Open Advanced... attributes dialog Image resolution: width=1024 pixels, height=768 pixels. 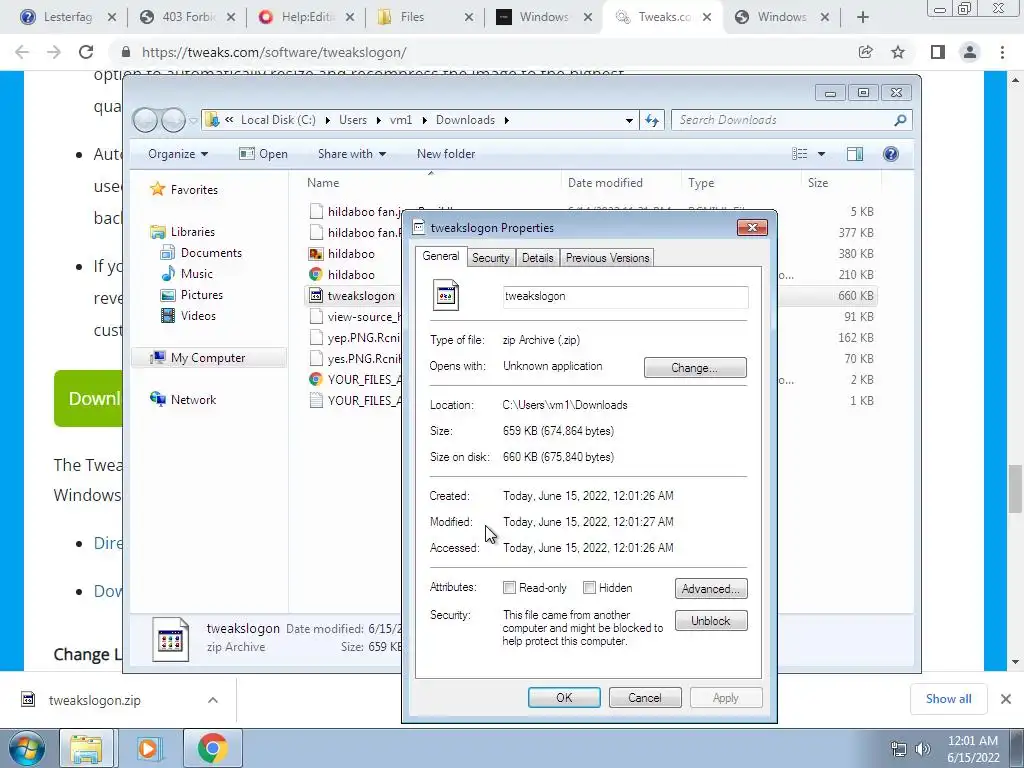711,589
